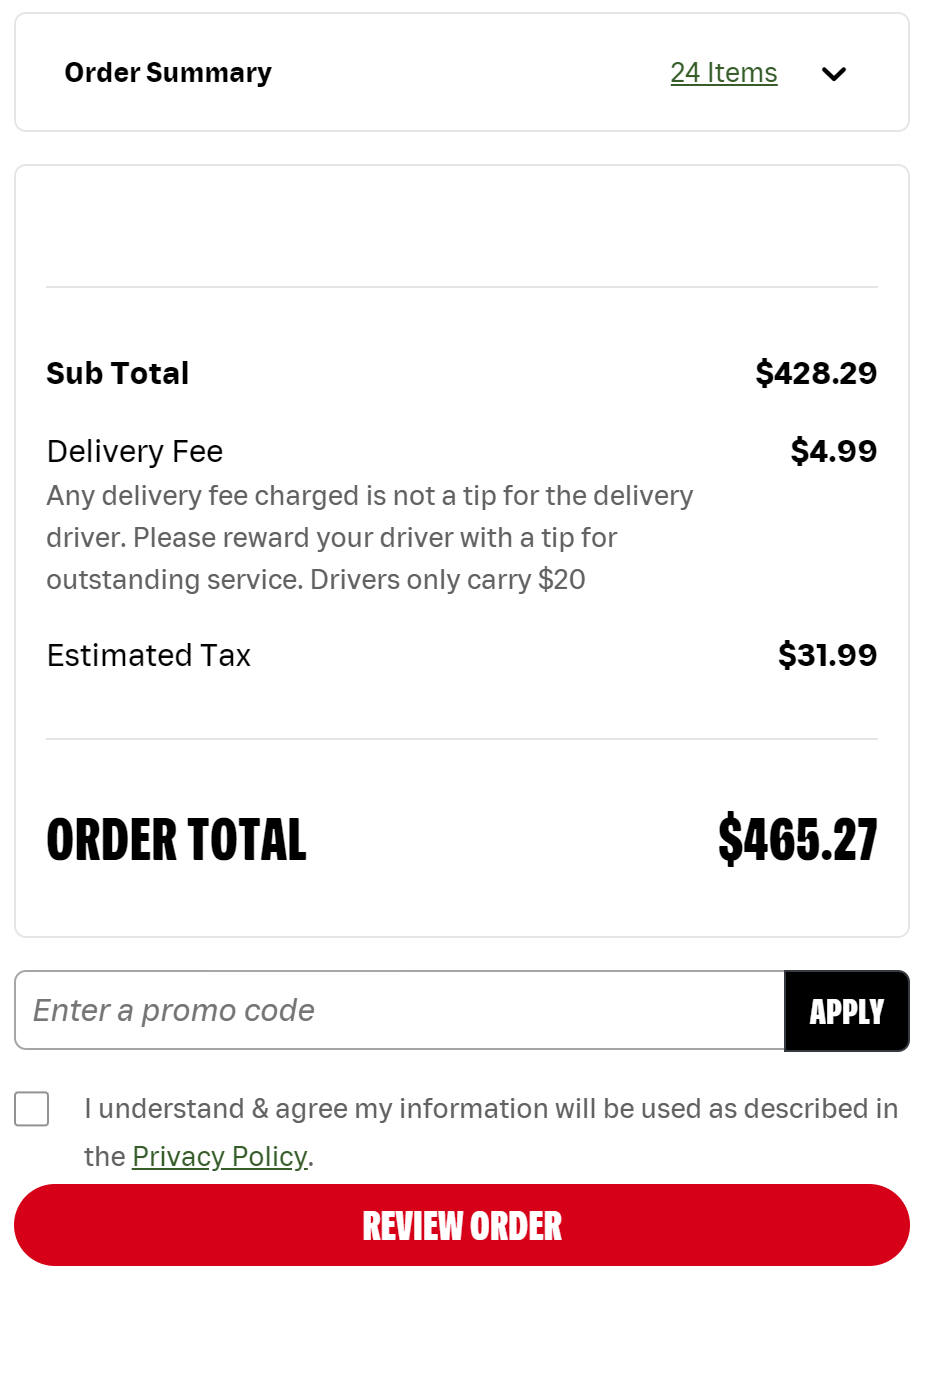Open the Privacy Policy link

click(x=219, y=1157)
